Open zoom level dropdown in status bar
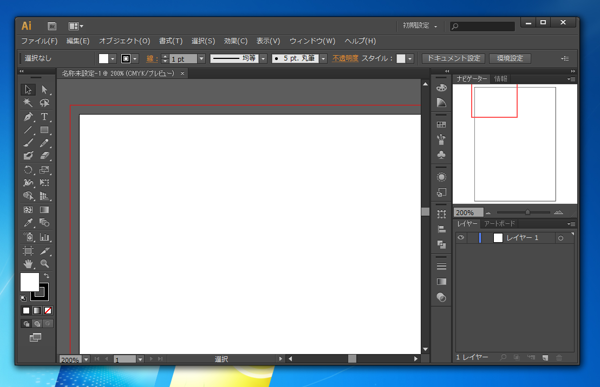Screen dimensions: 600x387 (86, 359)
